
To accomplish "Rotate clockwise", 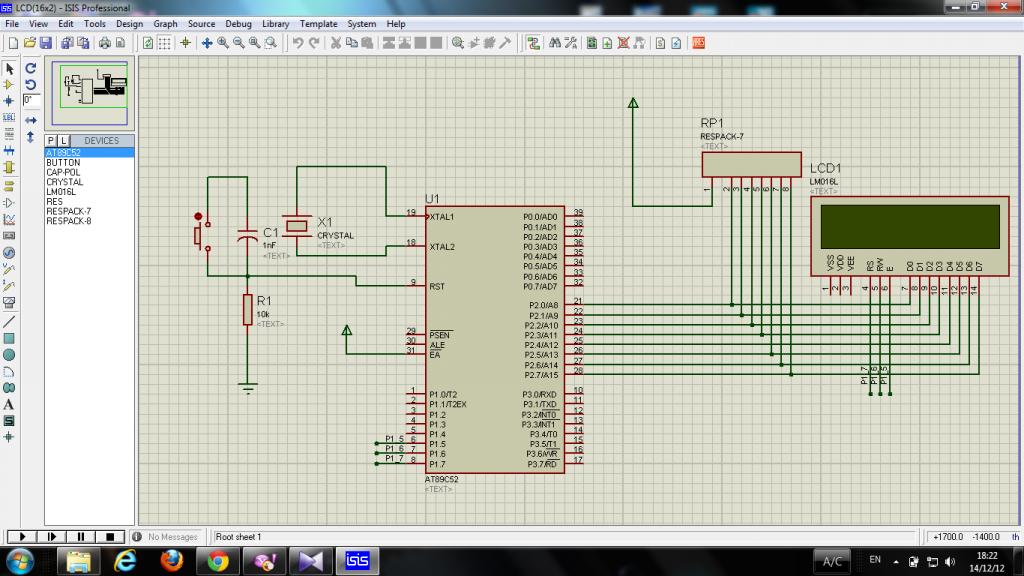I will coord(31,68).
